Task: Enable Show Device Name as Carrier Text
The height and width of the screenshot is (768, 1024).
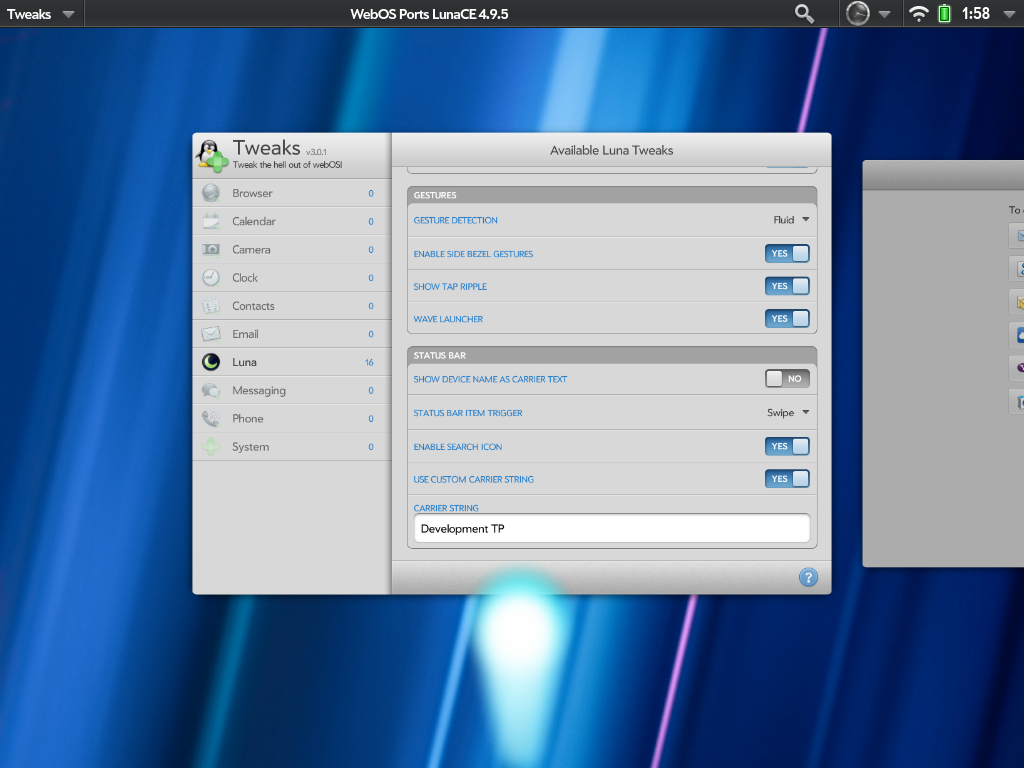Action: pos(787,379)
